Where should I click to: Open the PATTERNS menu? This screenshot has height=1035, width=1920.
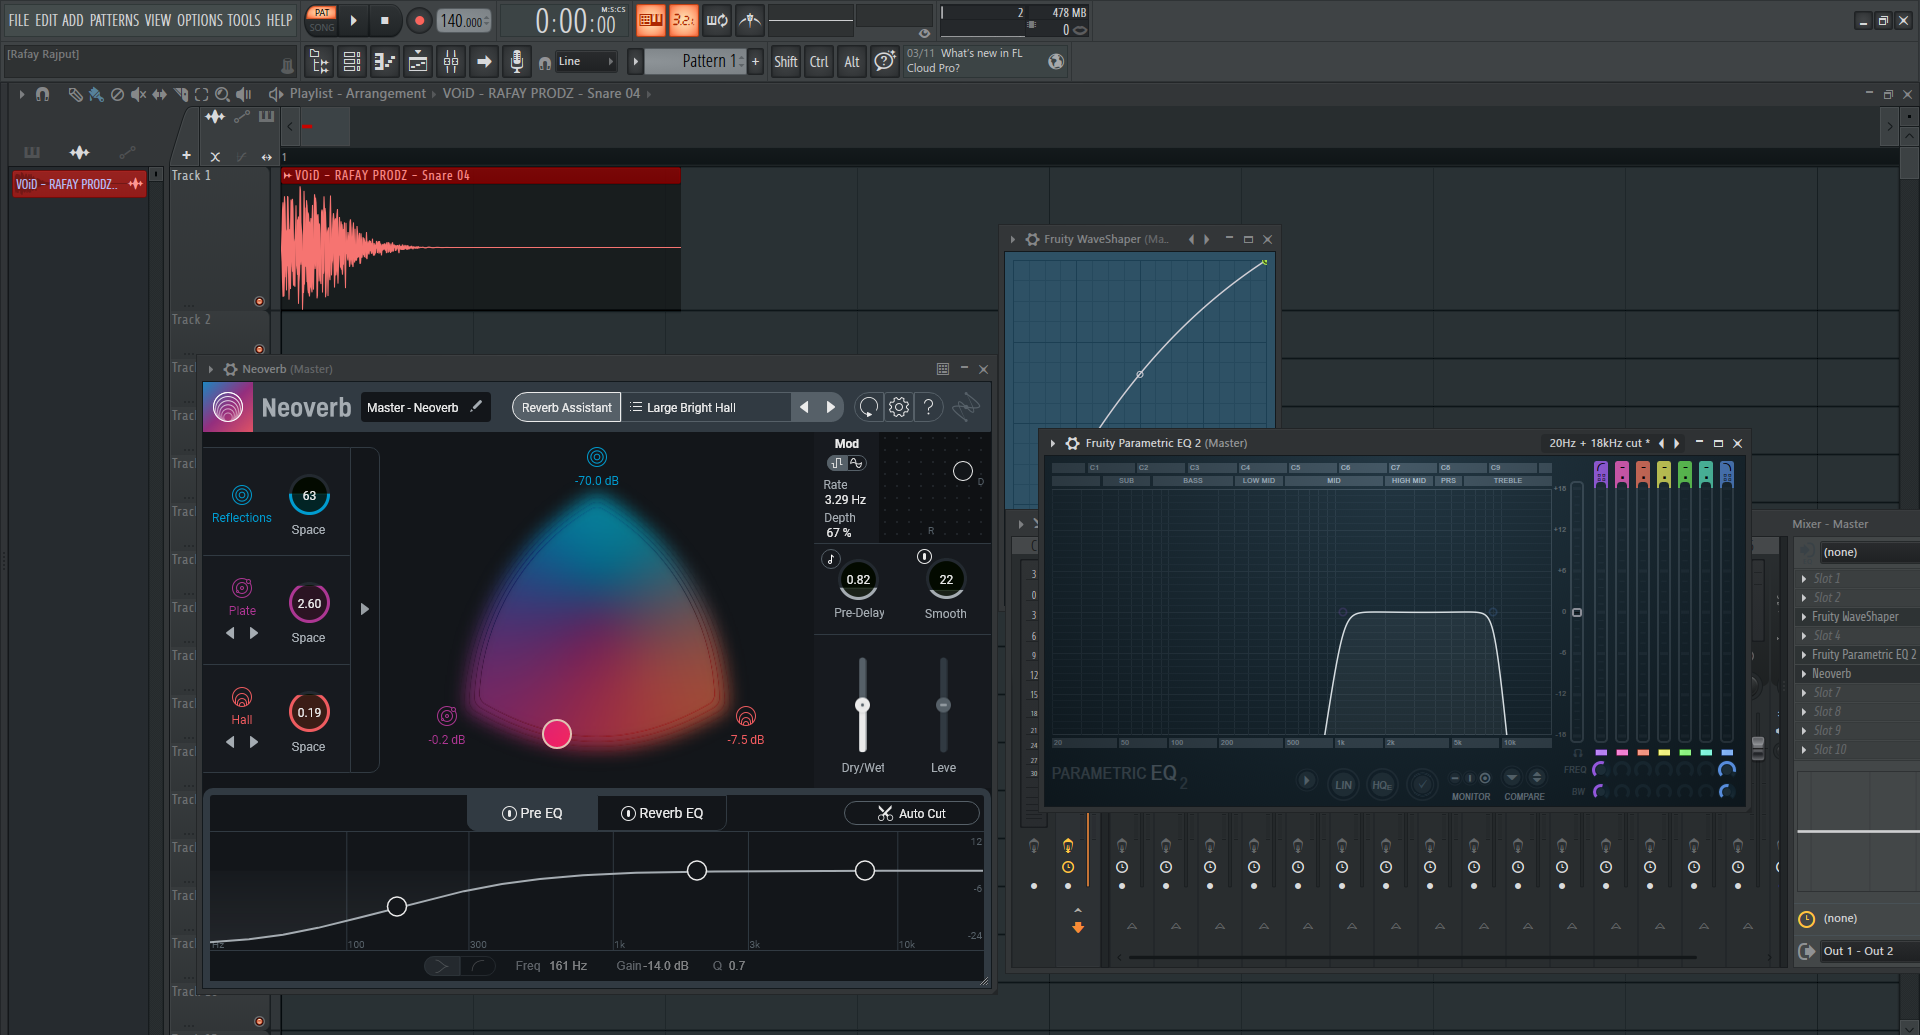point(114,20)
